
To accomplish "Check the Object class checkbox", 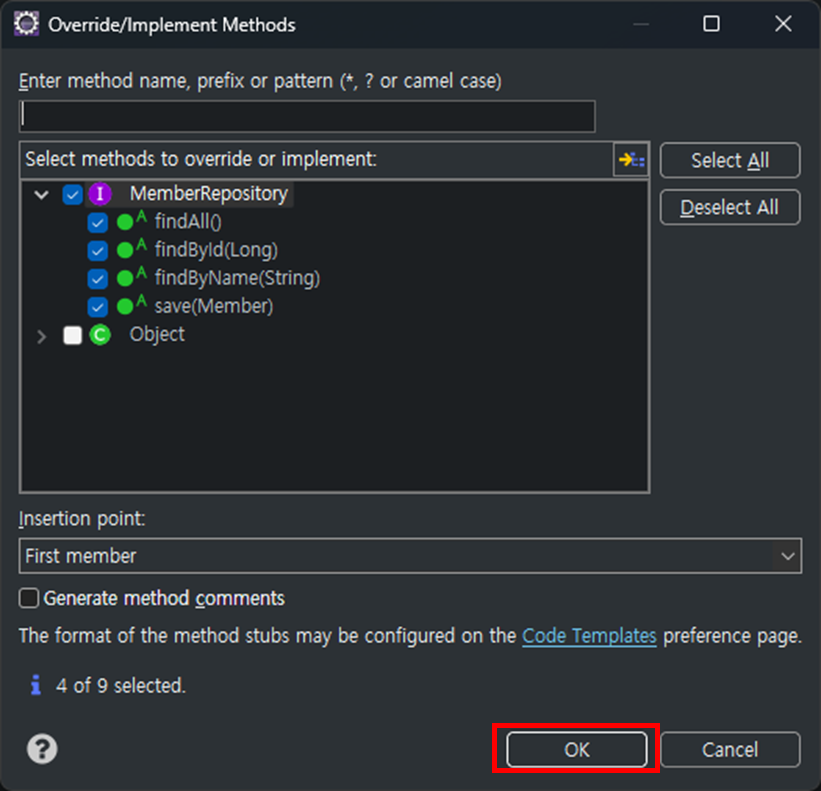I will 72,335.
